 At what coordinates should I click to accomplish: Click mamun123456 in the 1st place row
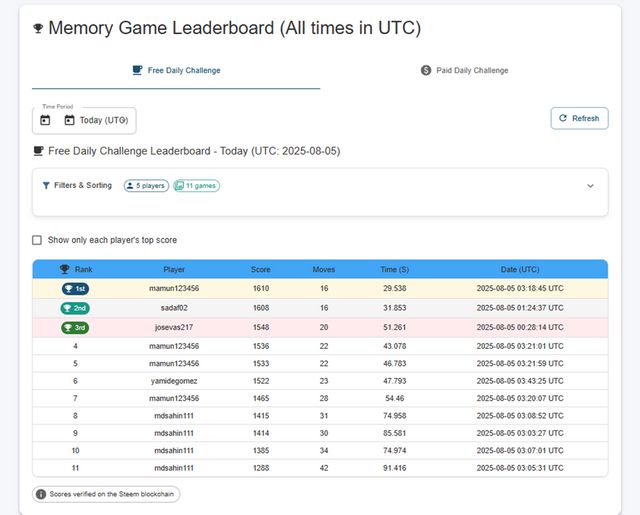pos(174,289)
